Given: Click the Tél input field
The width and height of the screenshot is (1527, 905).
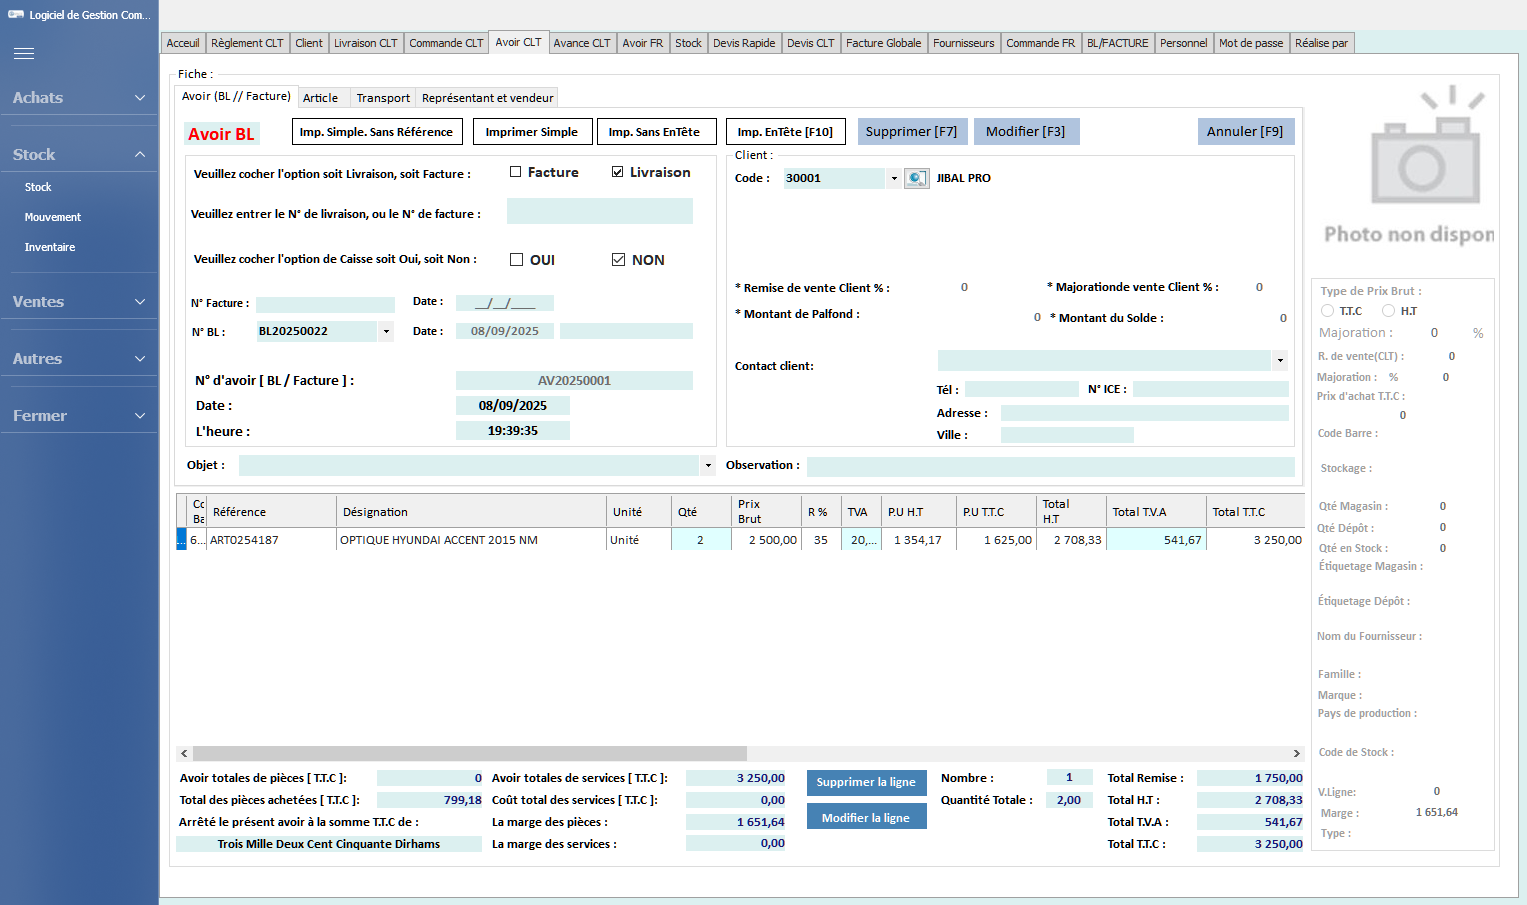Looking at the screenshot, I should [x=1021, y=389].
